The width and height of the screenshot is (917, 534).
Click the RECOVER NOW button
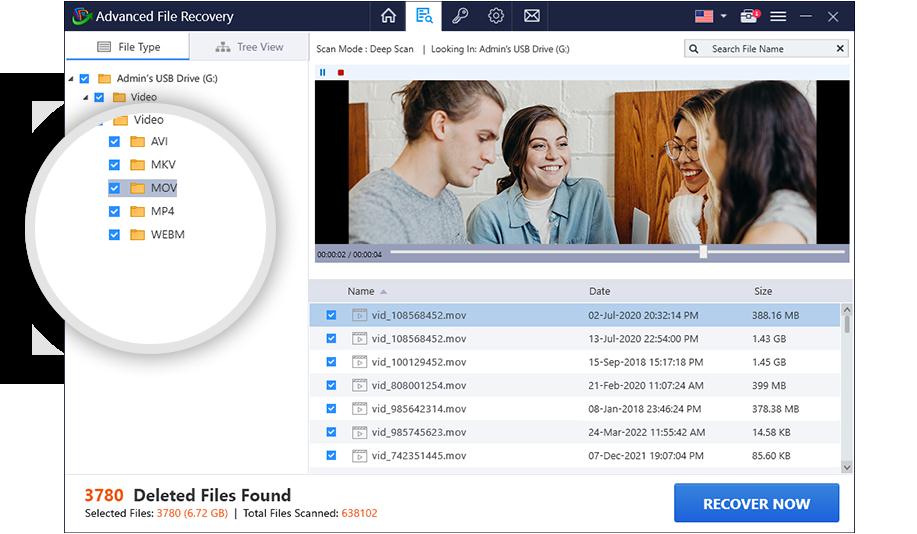[x=756, y=504]
